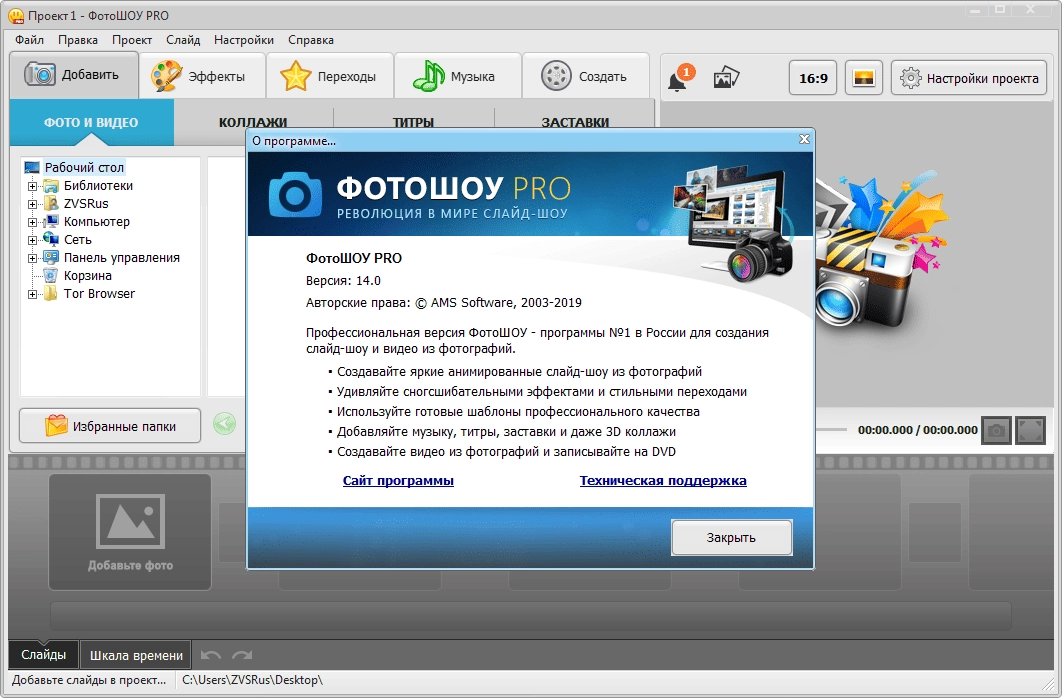The height and width of the screenshot is (698, 1062).
Task: Select the Компьютер icon
Action: click(x=51, y=222)
